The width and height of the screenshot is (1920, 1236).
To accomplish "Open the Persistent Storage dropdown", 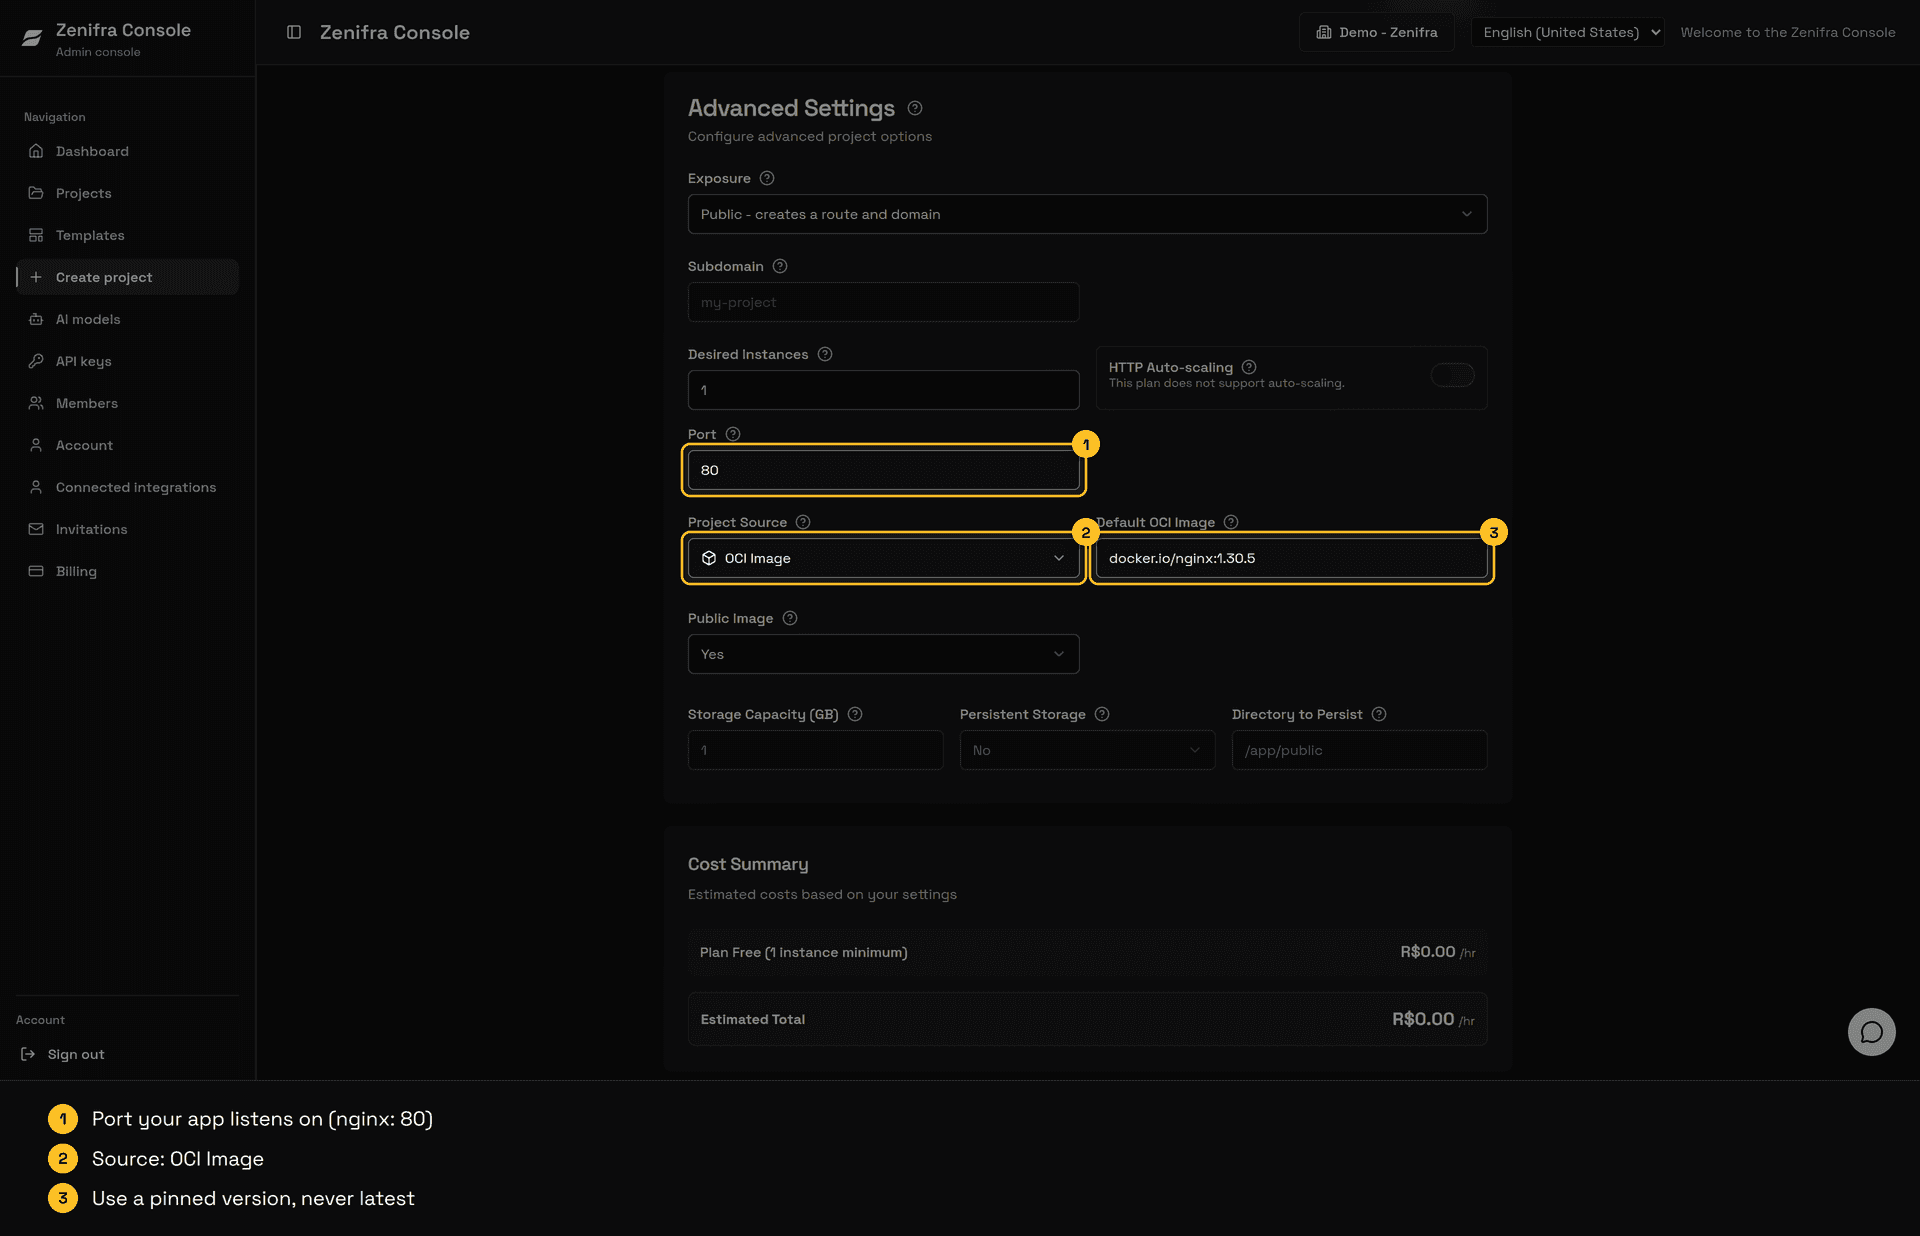I will [1087, 750].
